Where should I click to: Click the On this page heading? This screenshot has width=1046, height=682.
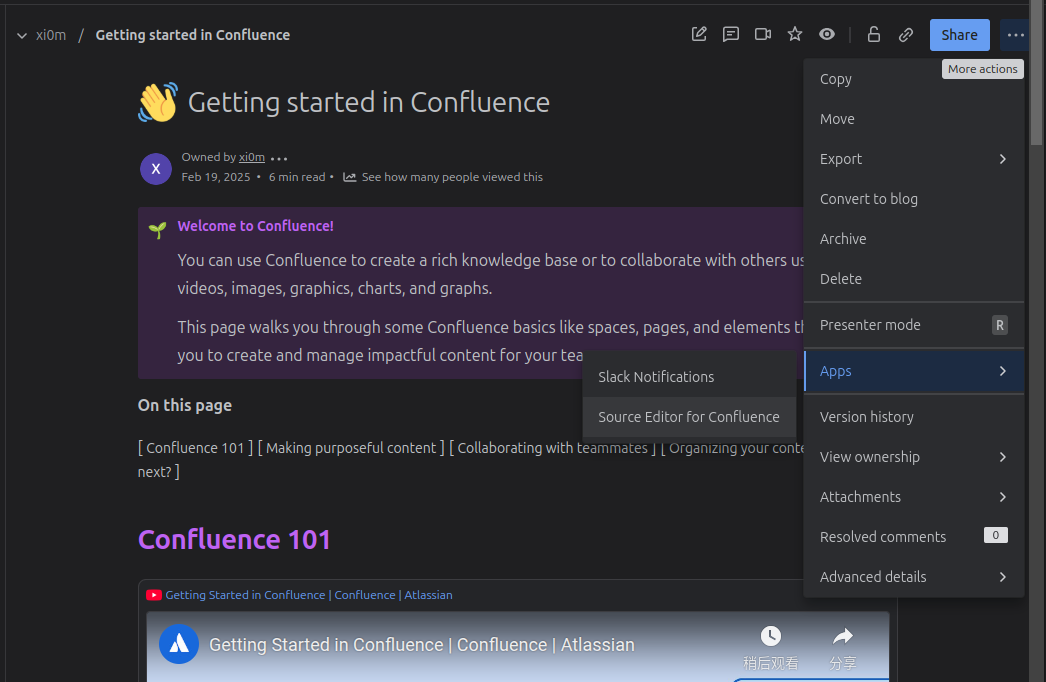[x=185, y=405]
